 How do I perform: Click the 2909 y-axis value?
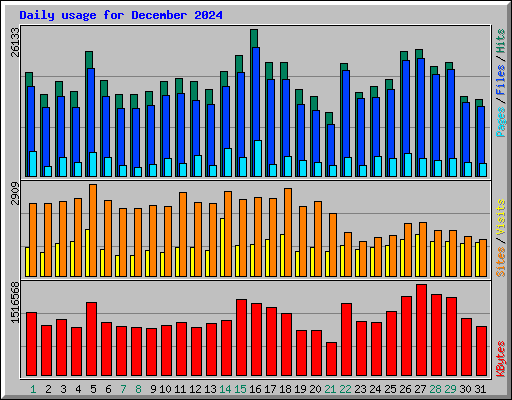15,193
